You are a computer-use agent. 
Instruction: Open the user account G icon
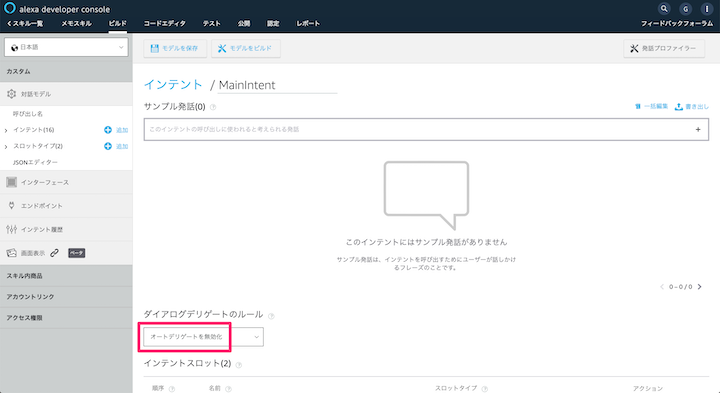click(x=686, y=9)
